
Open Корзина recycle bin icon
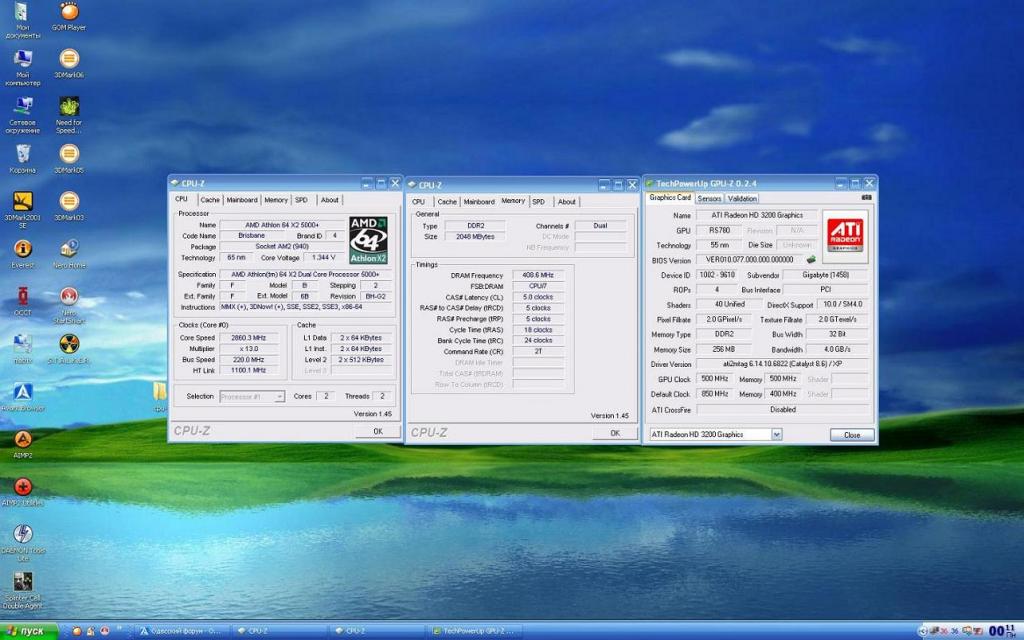[23, 159]
